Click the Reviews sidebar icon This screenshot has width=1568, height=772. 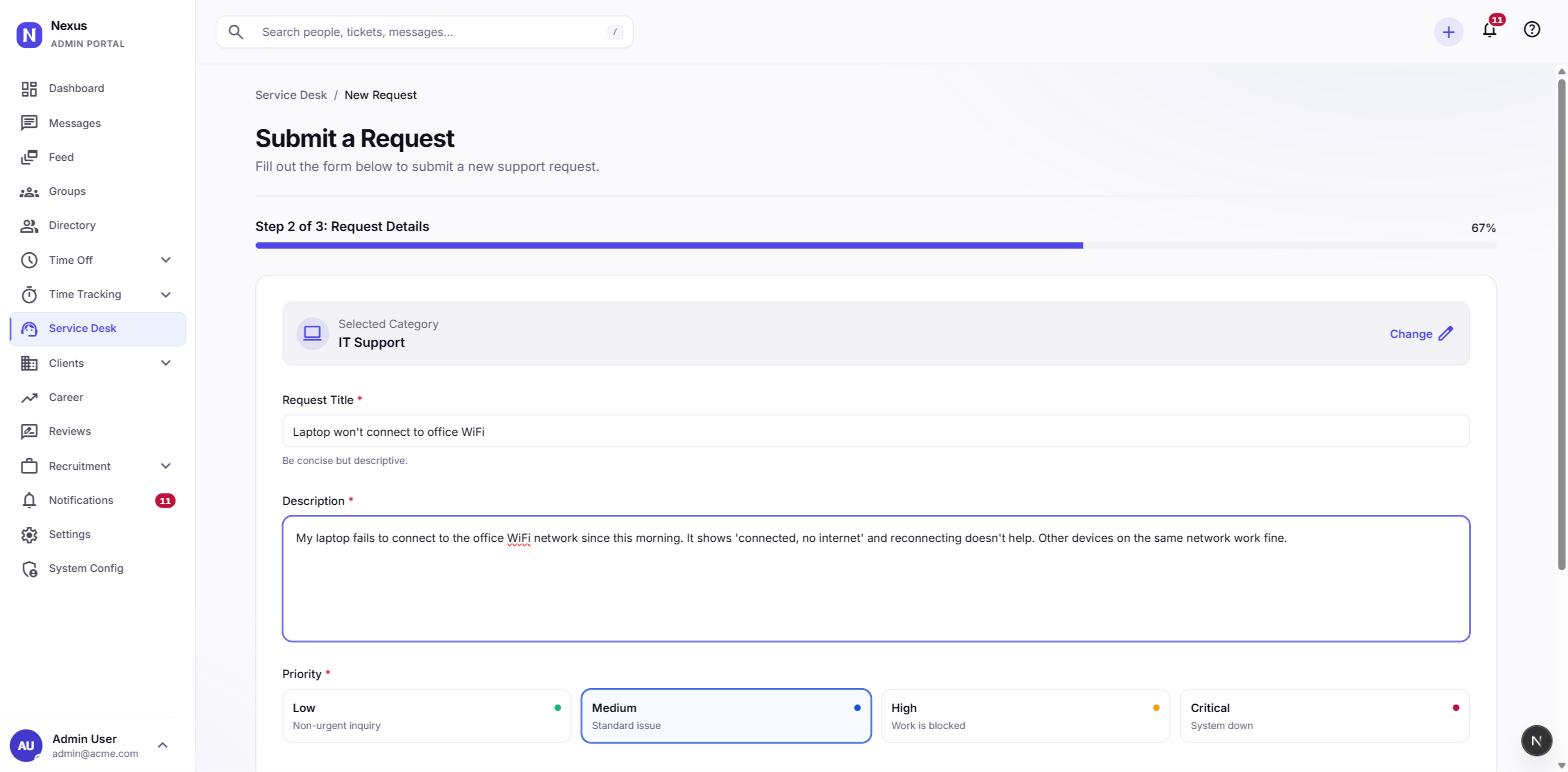pyautogui.click(x=29, y=432)
